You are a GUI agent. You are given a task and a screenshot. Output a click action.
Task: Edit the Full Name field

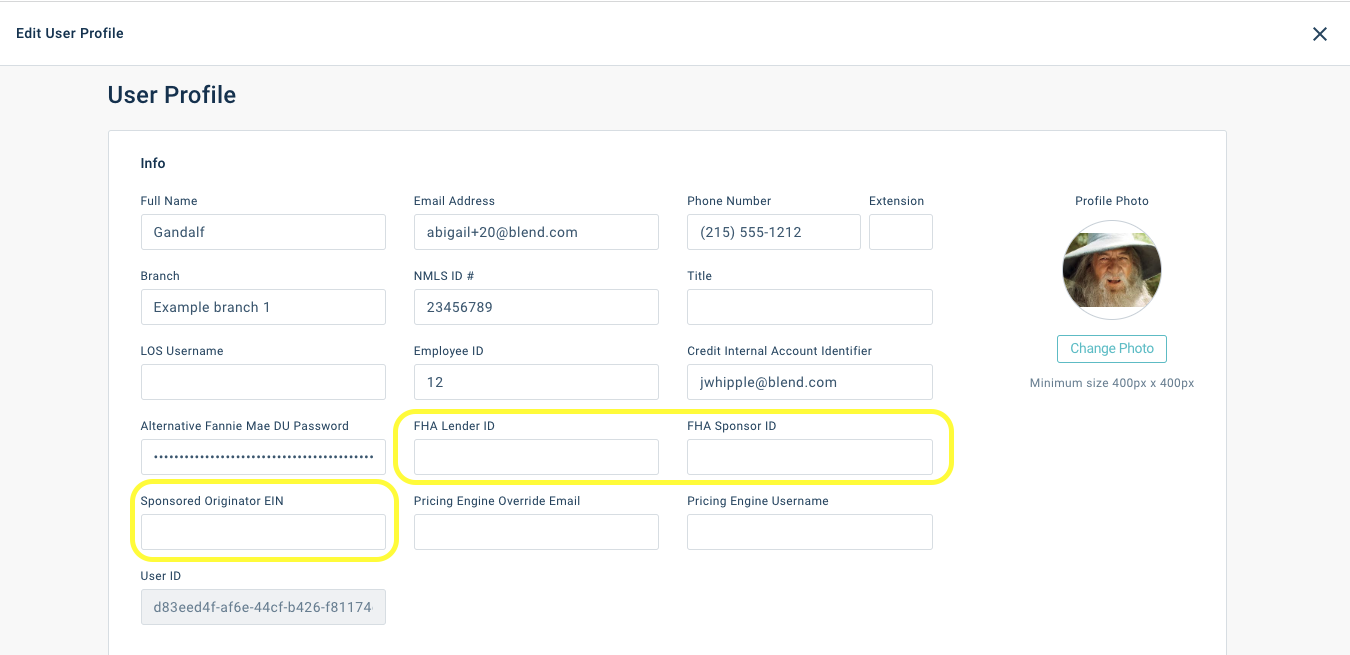tap(263, 232)
